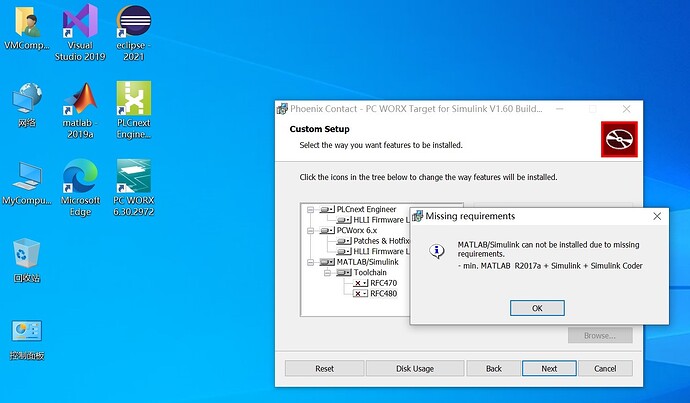Viewport: 690px width, 403px height.
Task: Cancel the PC WORX Target installation
Action: pos(605,369)
